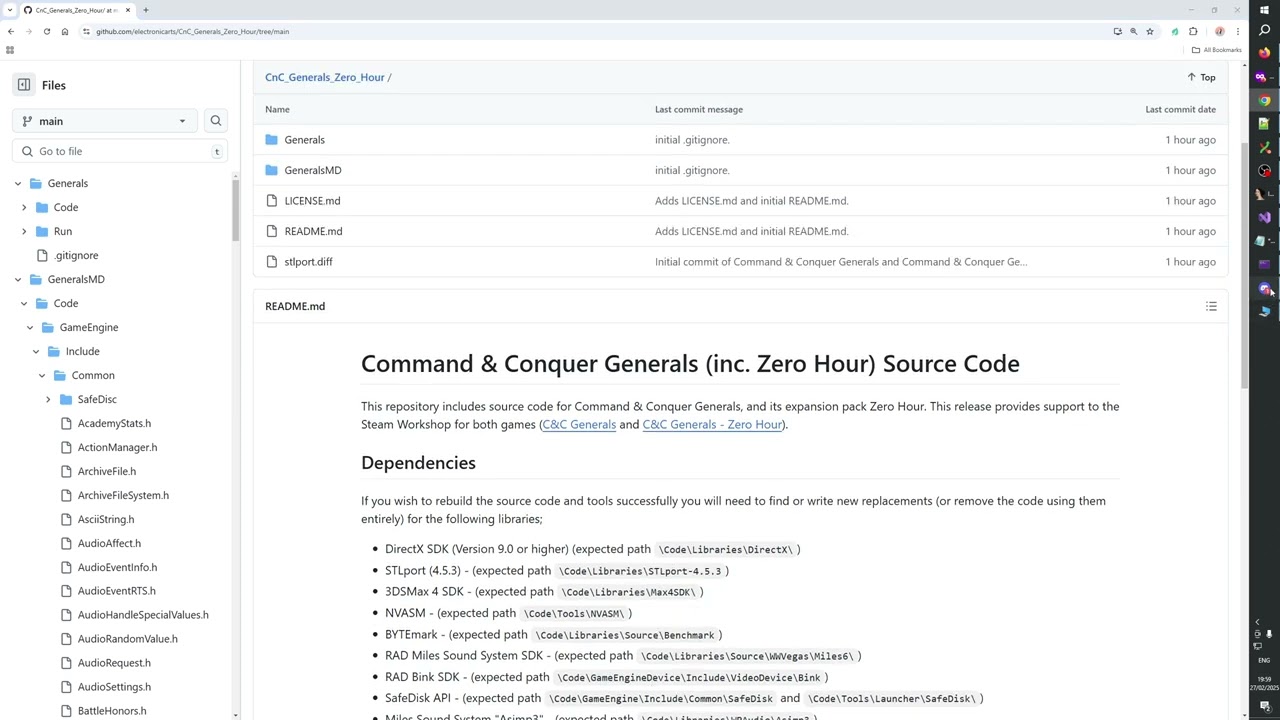Open ActionManager.h in the file tree
The height and width of the screenshot is (720, 1280).
tap(117, 447)
